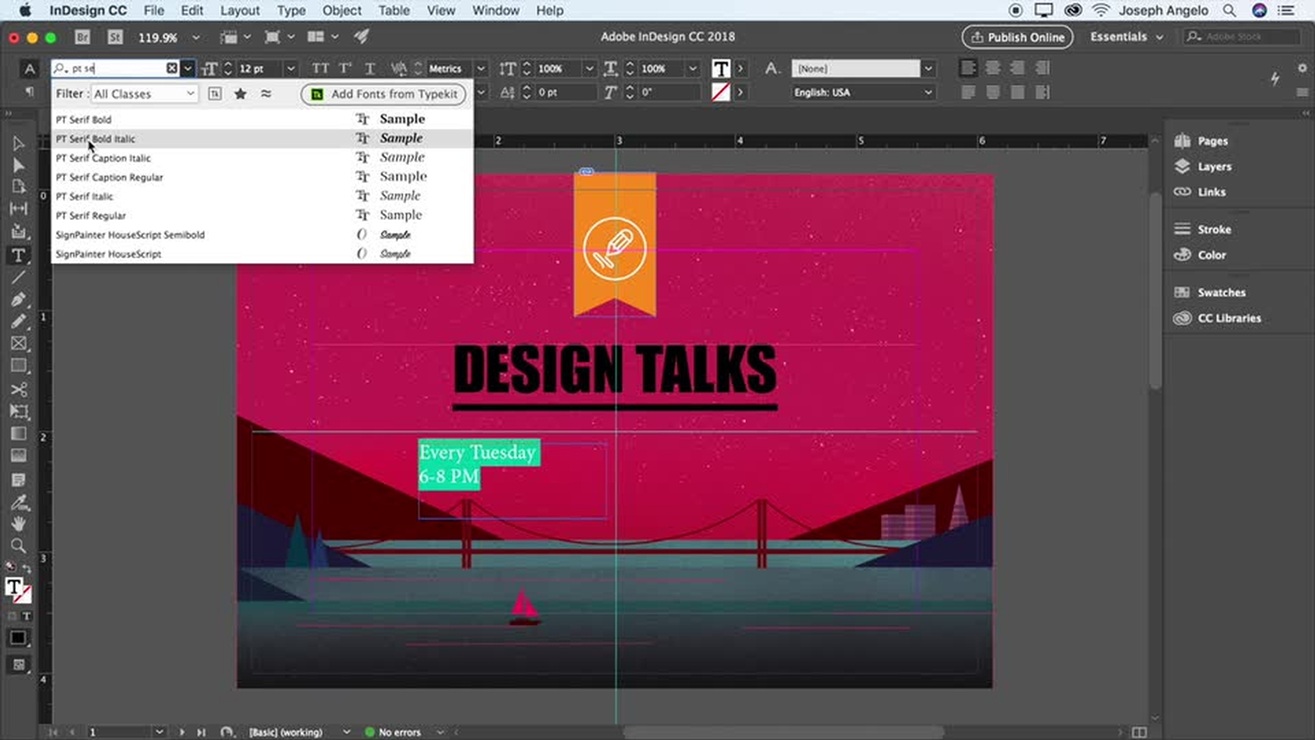Click the text fill color swatch
The image size is (1315, 740).
pyautogui.click(x=720, y=69)
